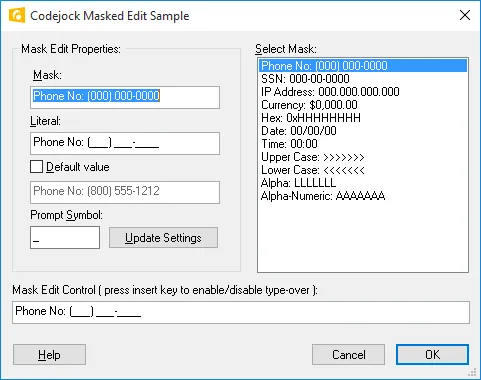The width and height of the screenshot is (481, 380).
Task: Click the Select Mask label
Action: pyautogui.click(x=286, y=49)
